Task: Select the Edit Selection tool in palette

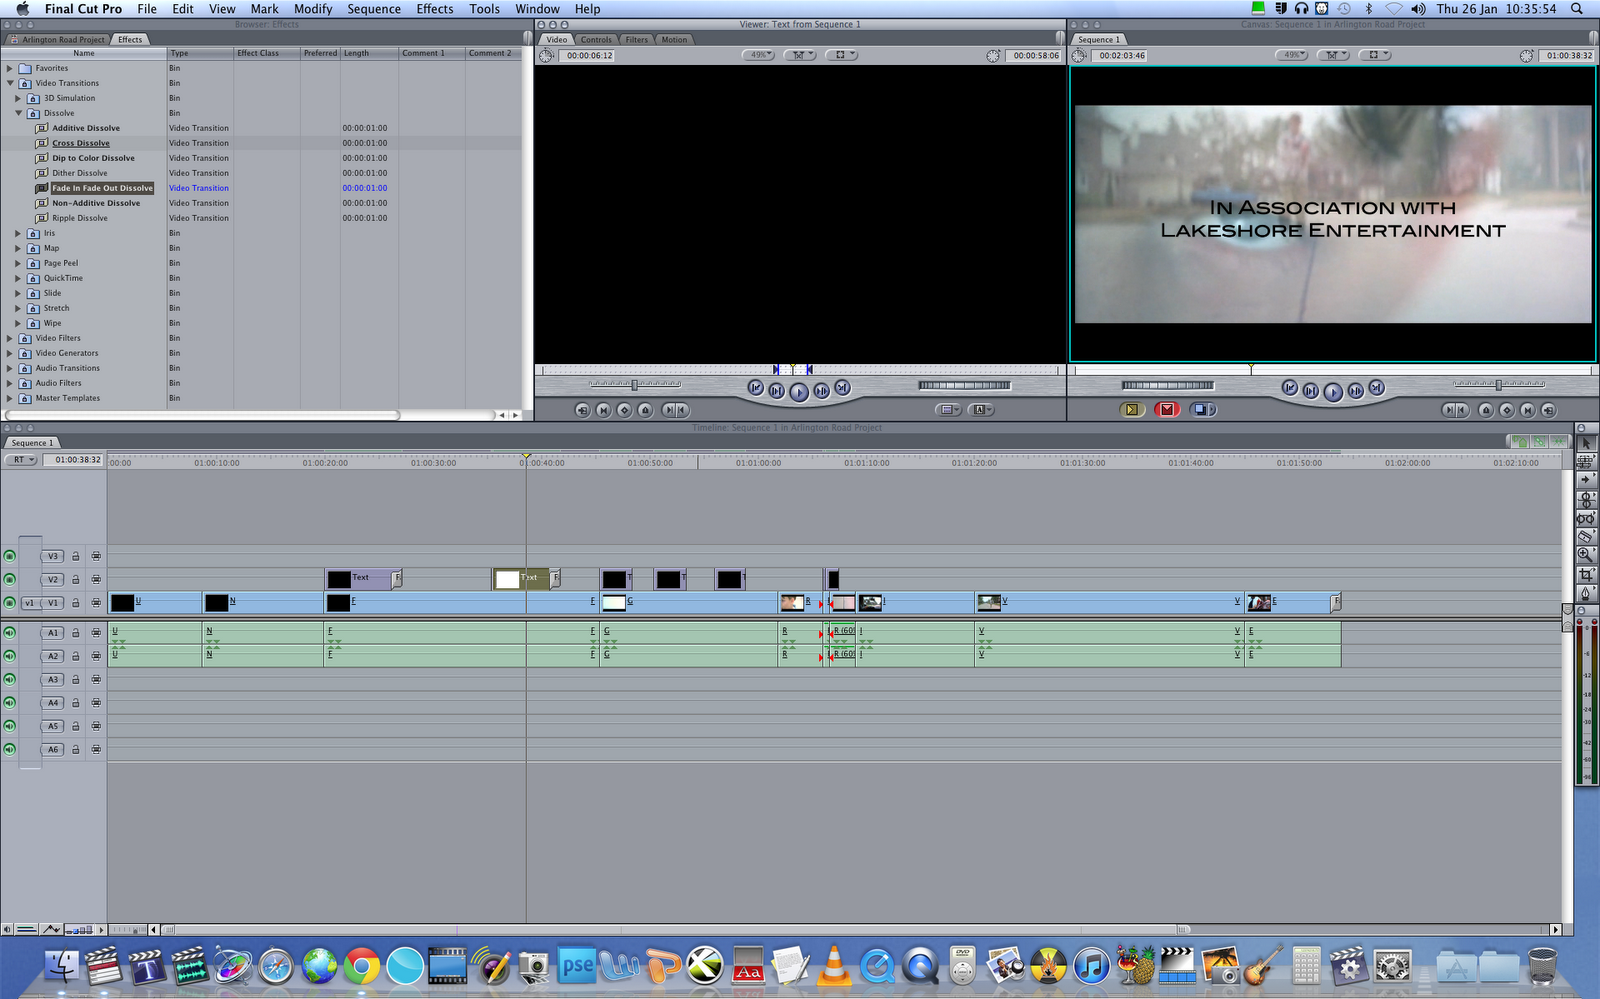Action: [x=1586, y=461]
